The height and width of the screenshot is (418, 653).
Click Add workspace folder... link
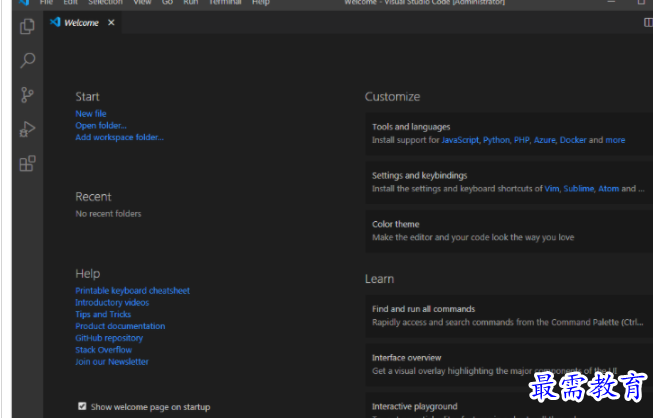click(x=120, y=137)
